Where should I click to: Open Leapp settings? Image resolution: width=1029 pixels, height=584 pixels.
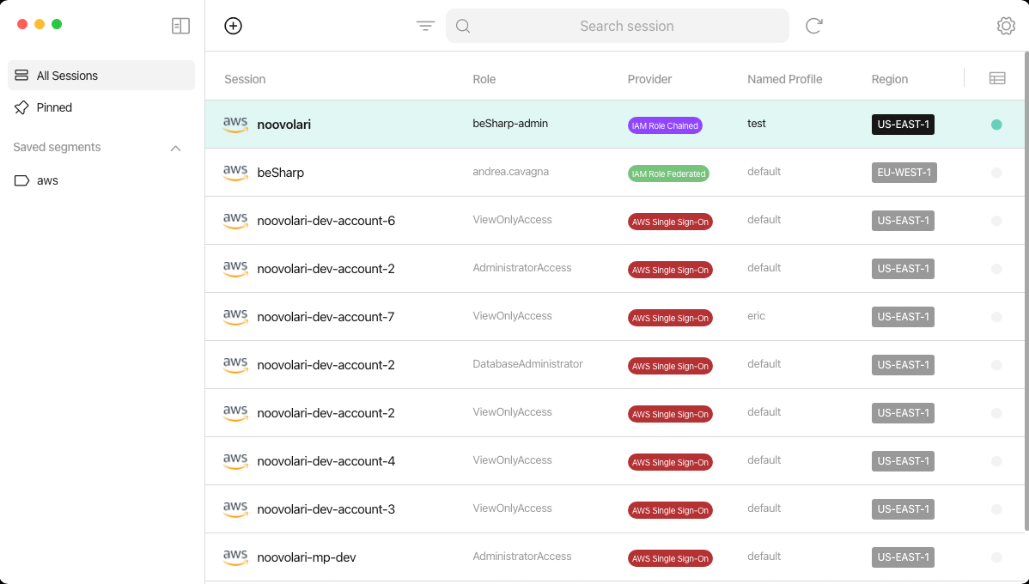pyautogui.click(x=1005, y=25)
